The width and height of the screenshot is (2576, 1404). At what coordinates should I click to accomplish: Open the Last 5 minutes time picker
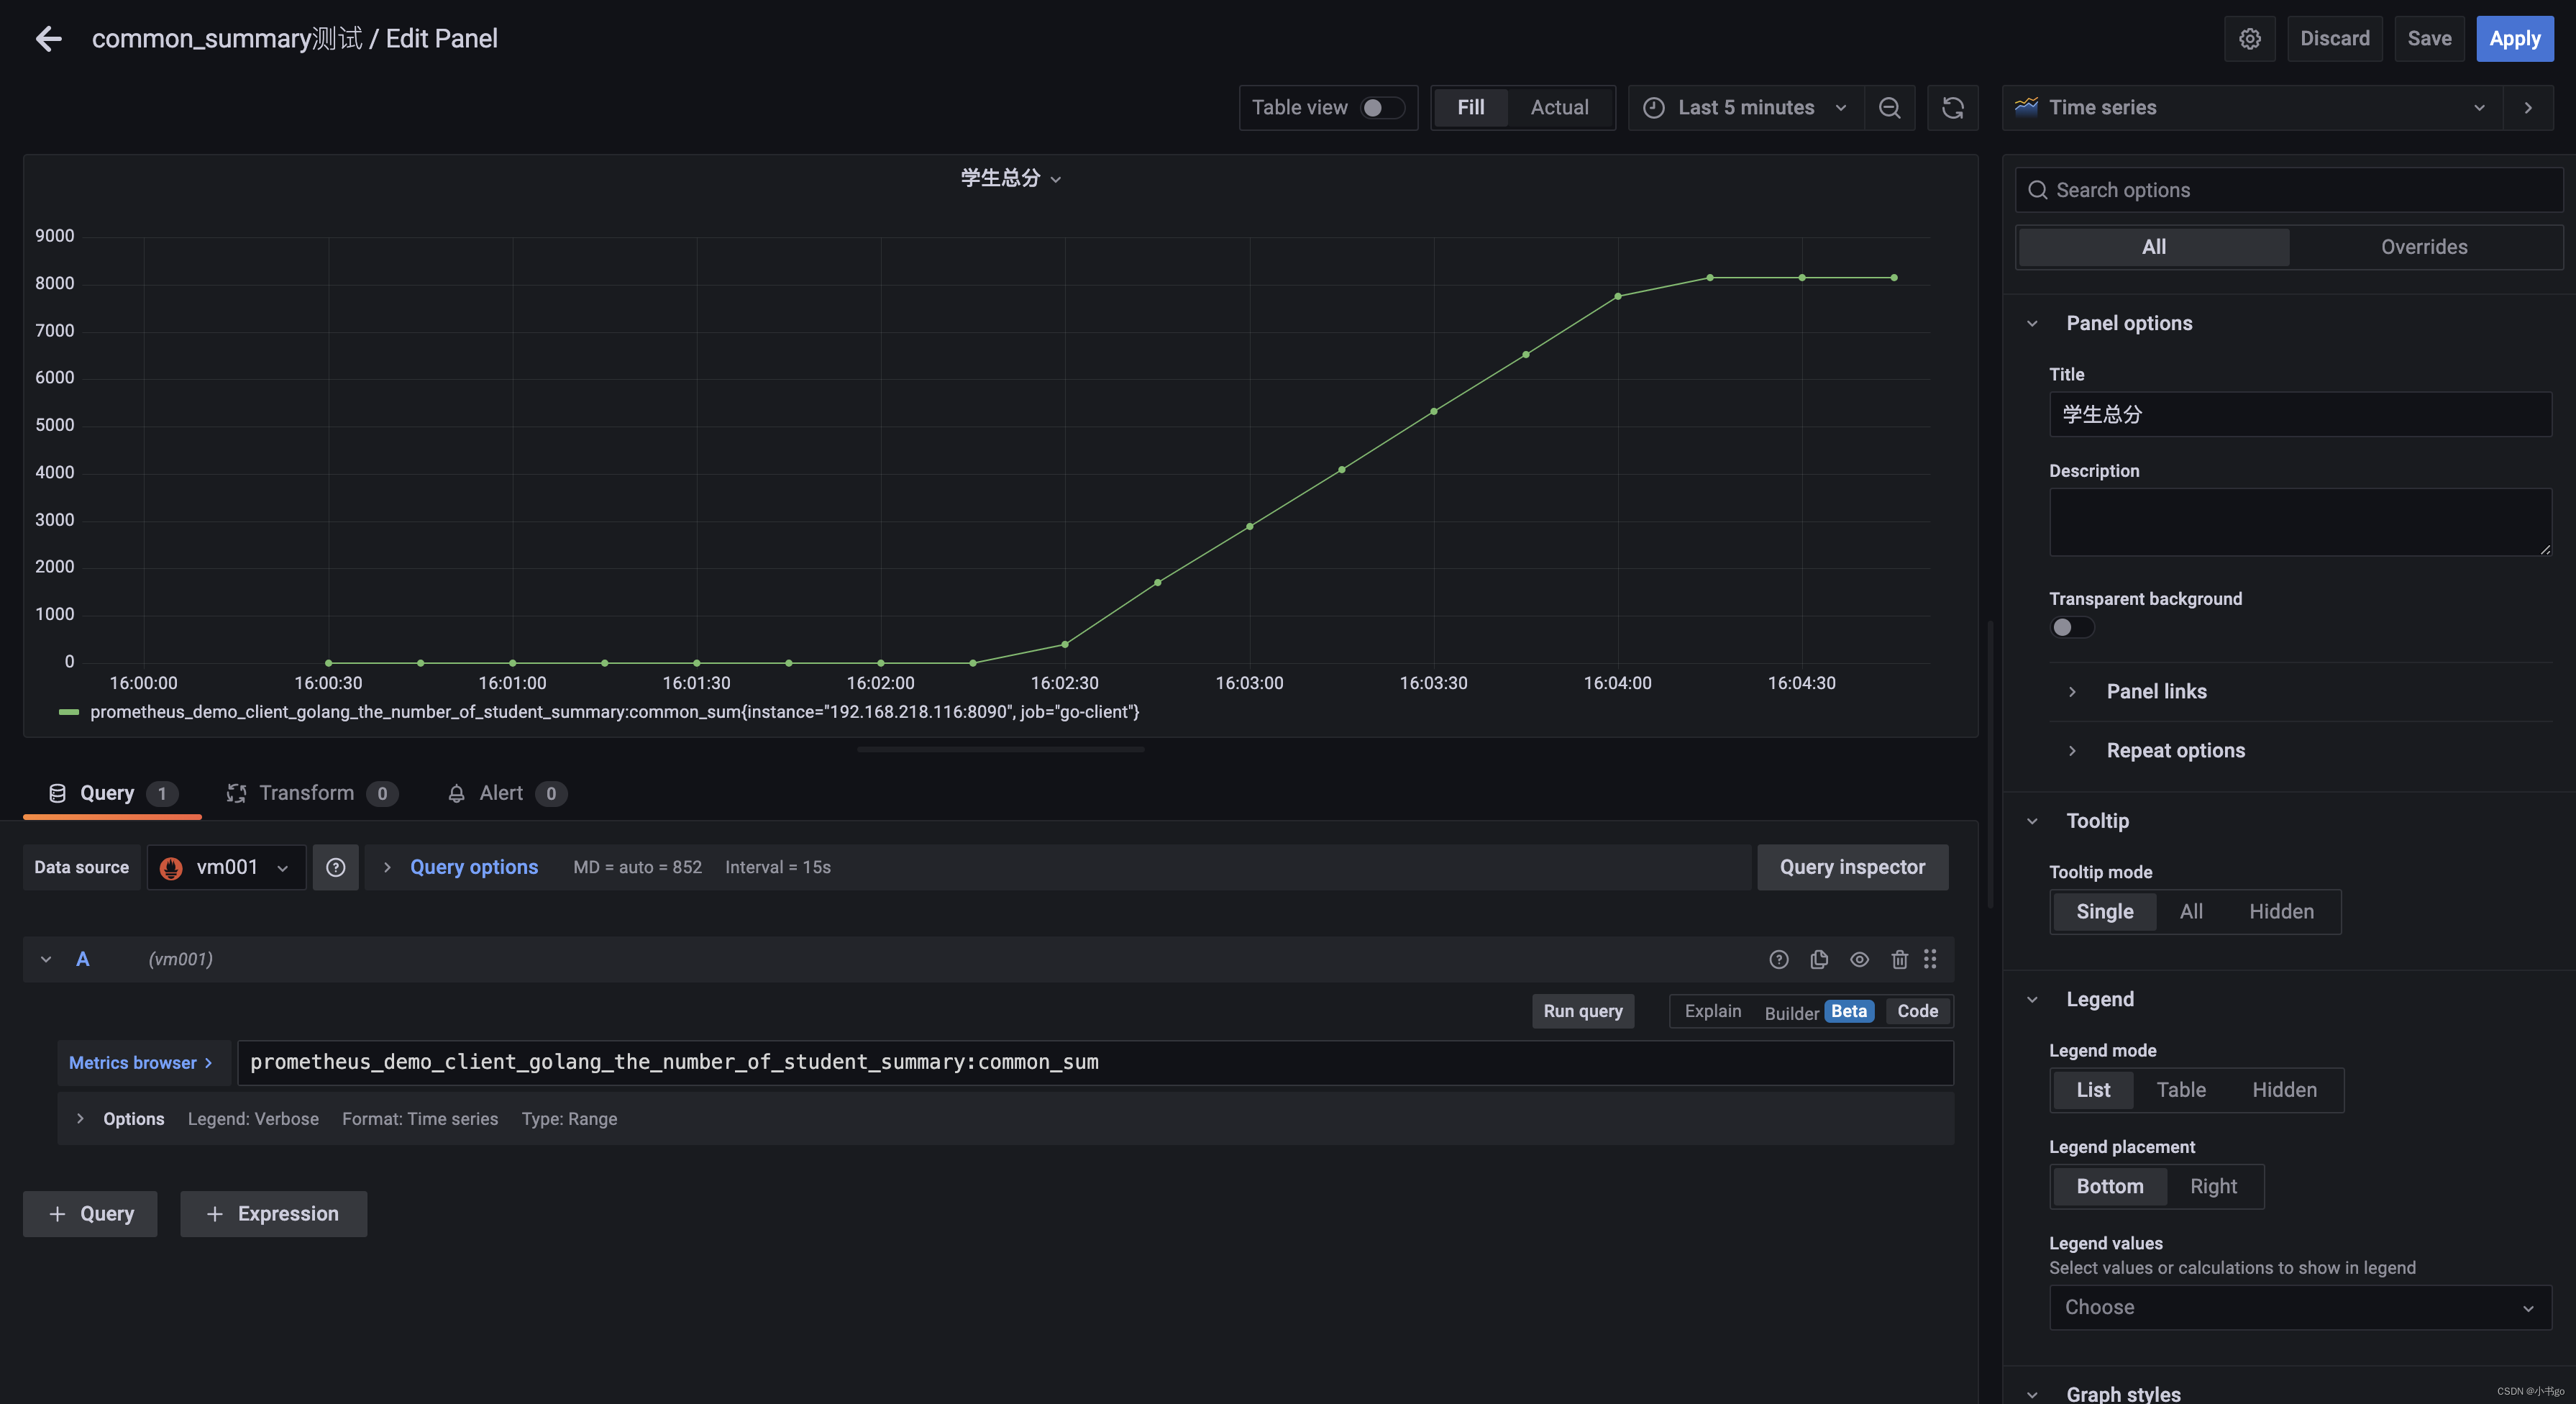1745,108
